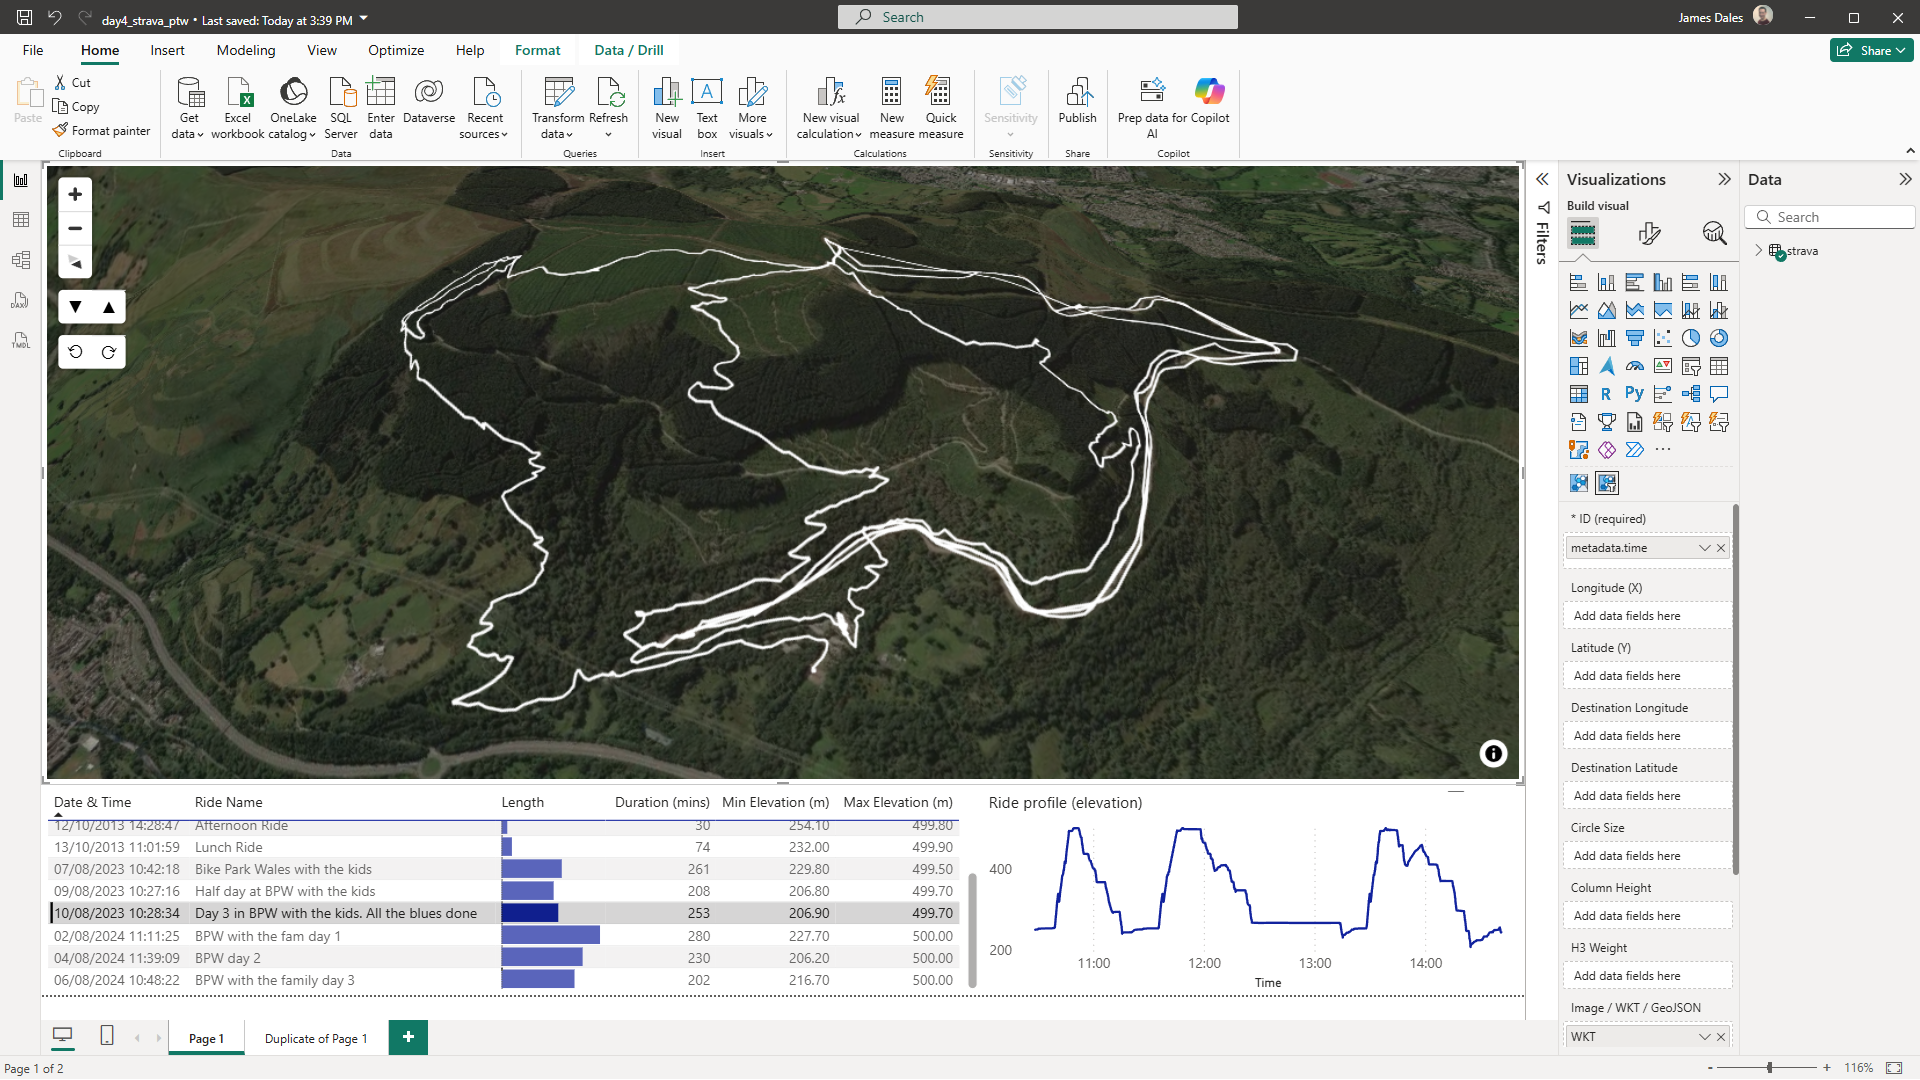Switch to mobile layout view
The width and height of the screenshot is (1920, 1080).
point(107,1036)
